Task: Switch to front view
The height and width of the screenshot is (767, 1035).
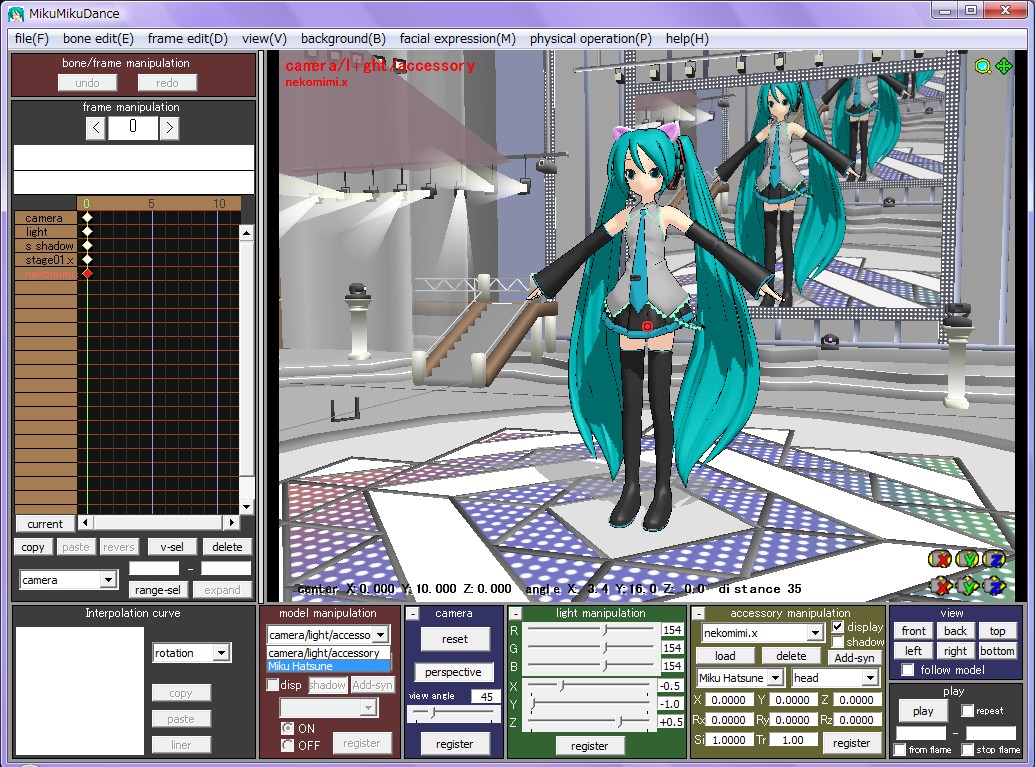Action: [914, 631]
